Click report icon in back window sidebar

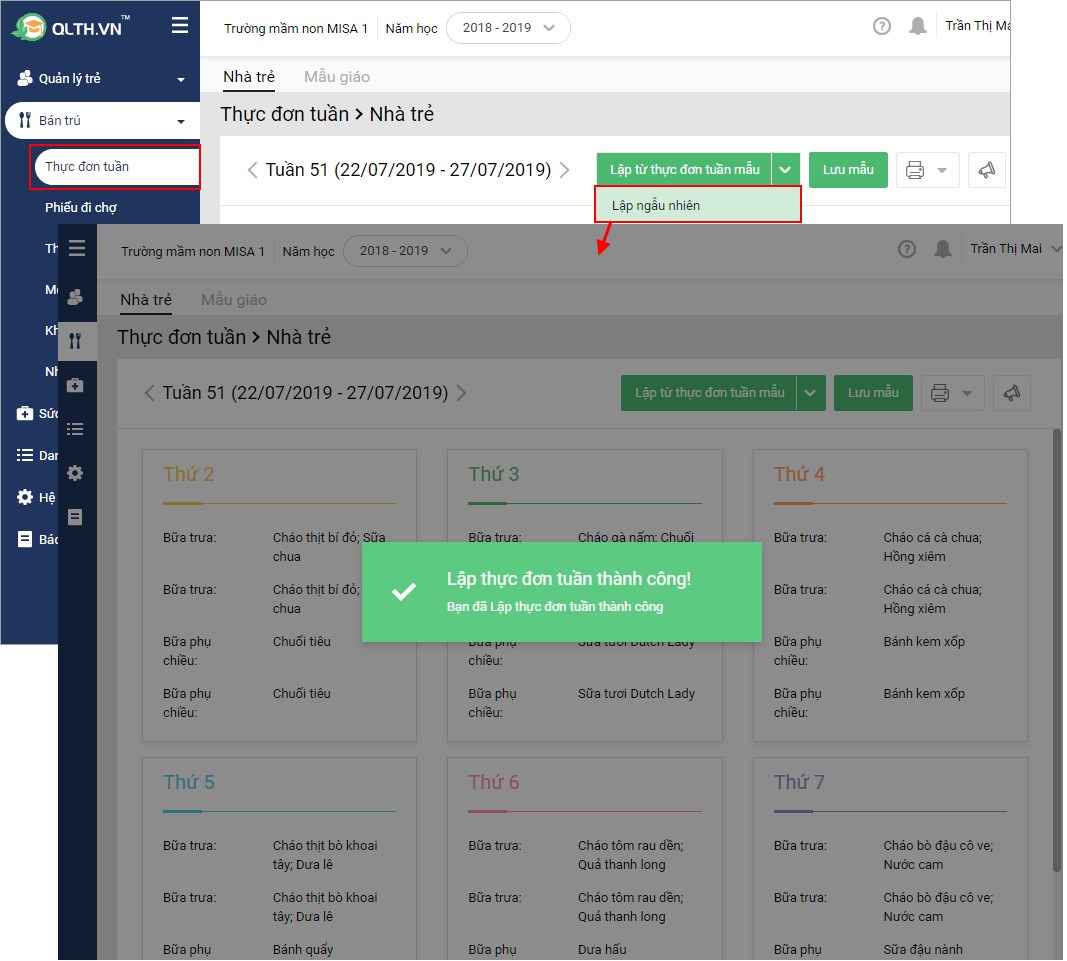pos(24,539)
